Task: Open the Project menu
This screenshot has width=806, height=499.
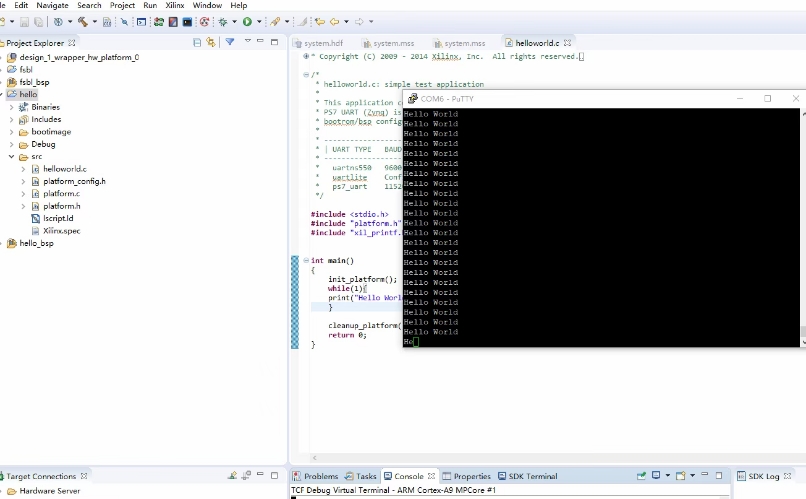Action: tap(122, 5)
